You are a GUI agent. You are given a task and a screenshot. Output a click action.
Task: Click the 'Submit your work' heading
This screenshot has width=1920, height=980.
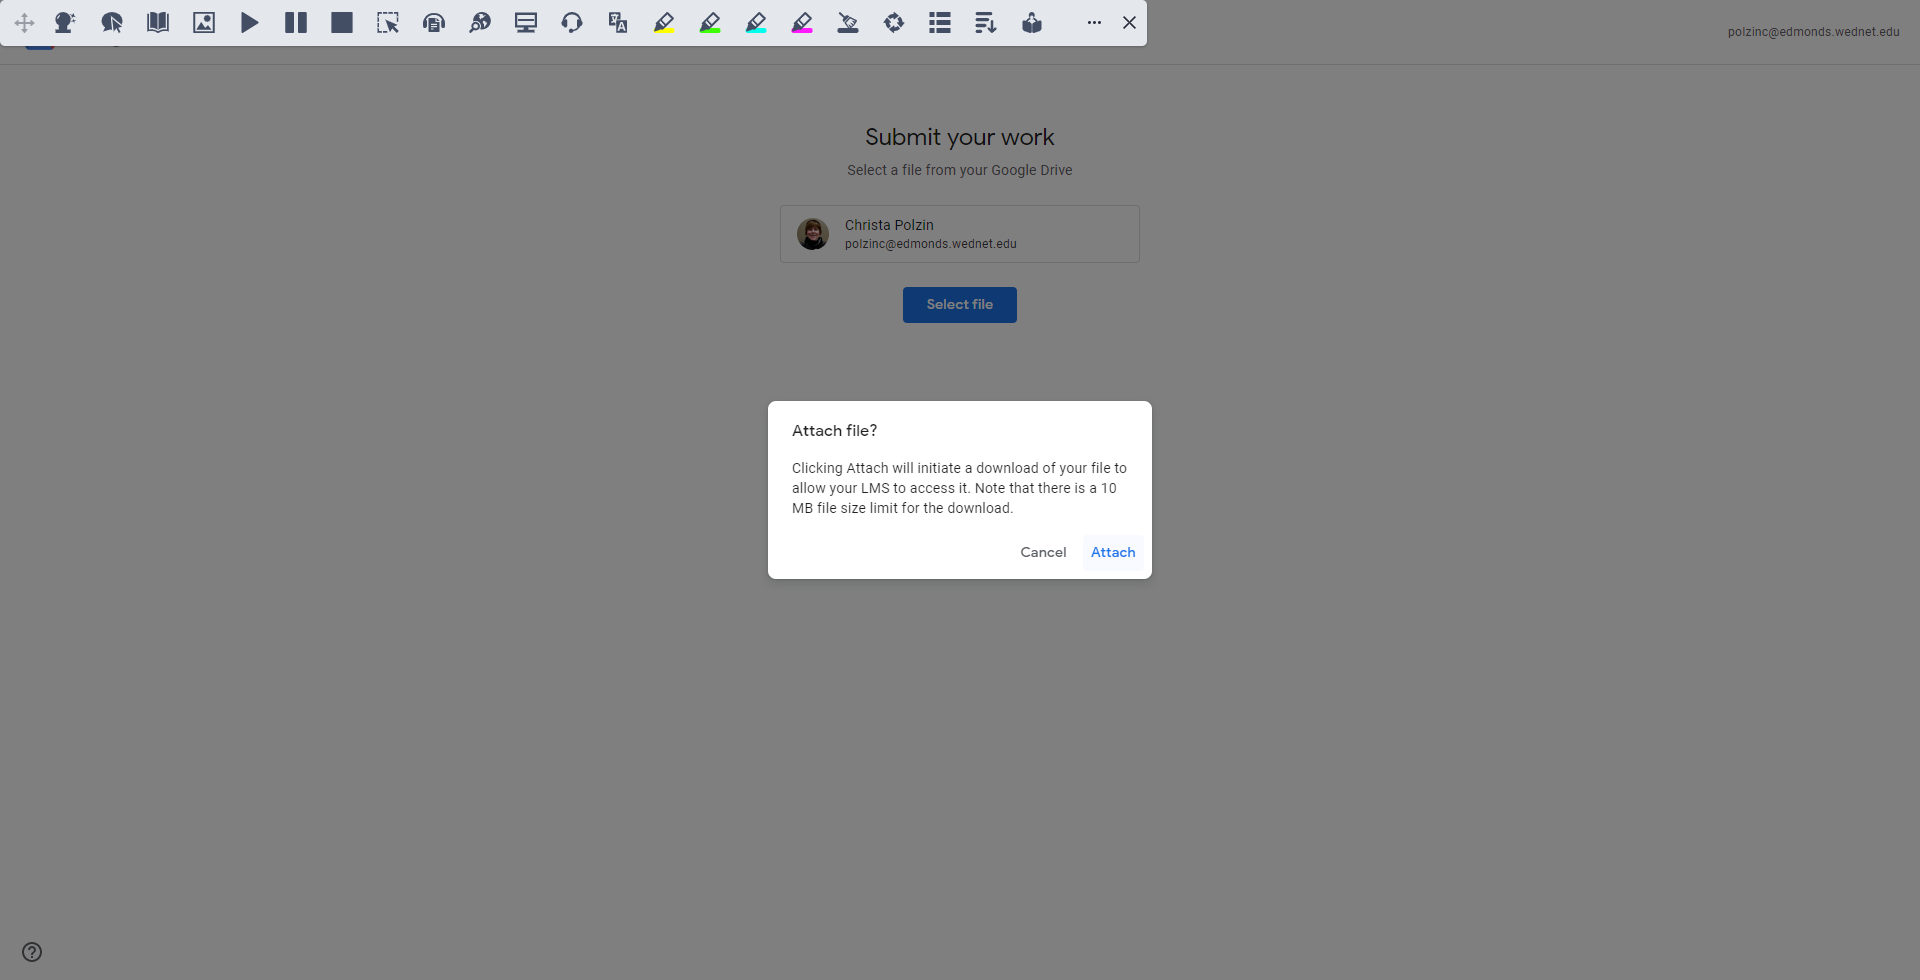pyautogui.click(x=960, y=137)
